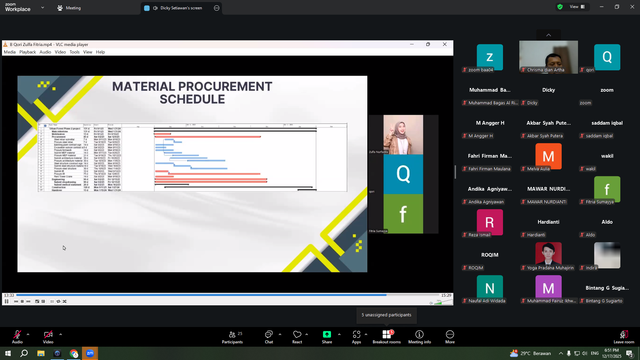640x360 pixels.
Task: Seek on the VLC progress bar
Action: [x=227, y=295]
